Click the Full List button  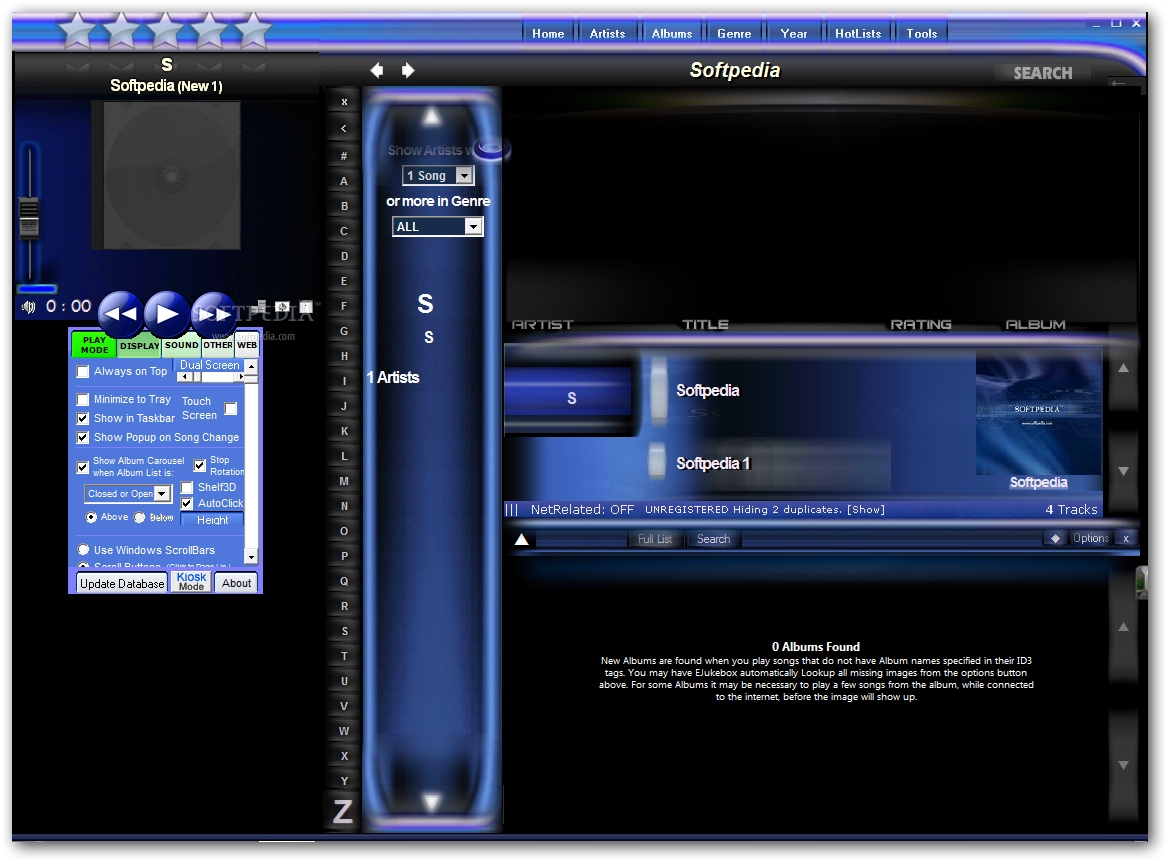coord(655,539)
